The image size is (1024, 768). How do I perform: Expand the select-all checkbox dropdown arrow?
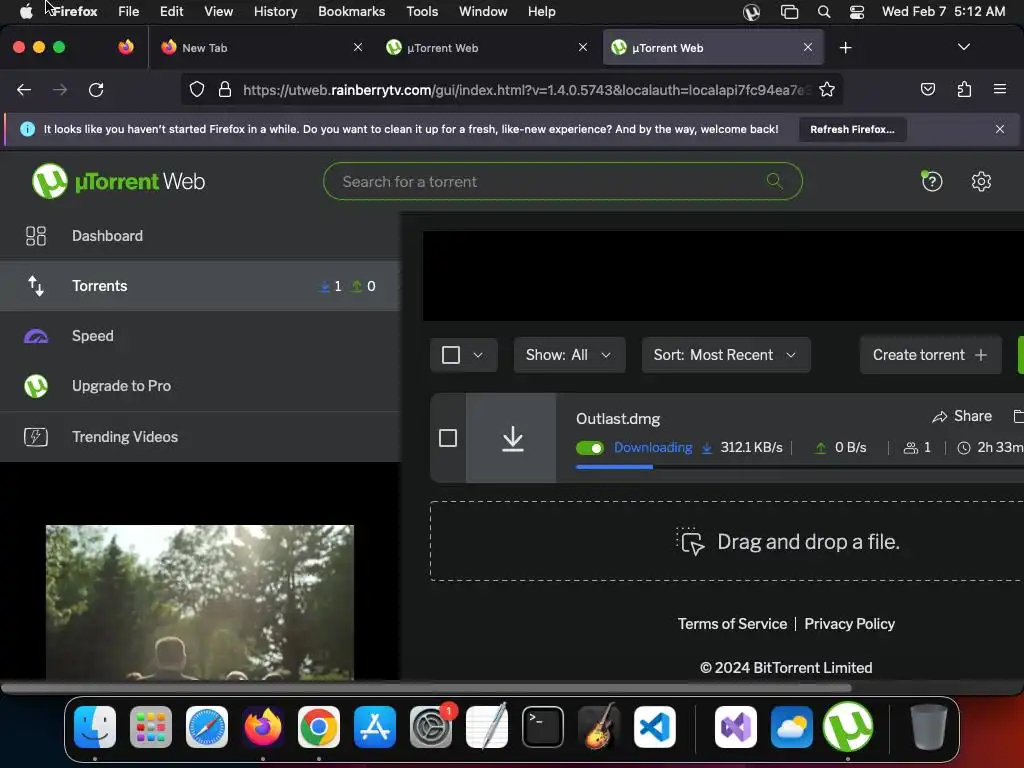point(478,355)
